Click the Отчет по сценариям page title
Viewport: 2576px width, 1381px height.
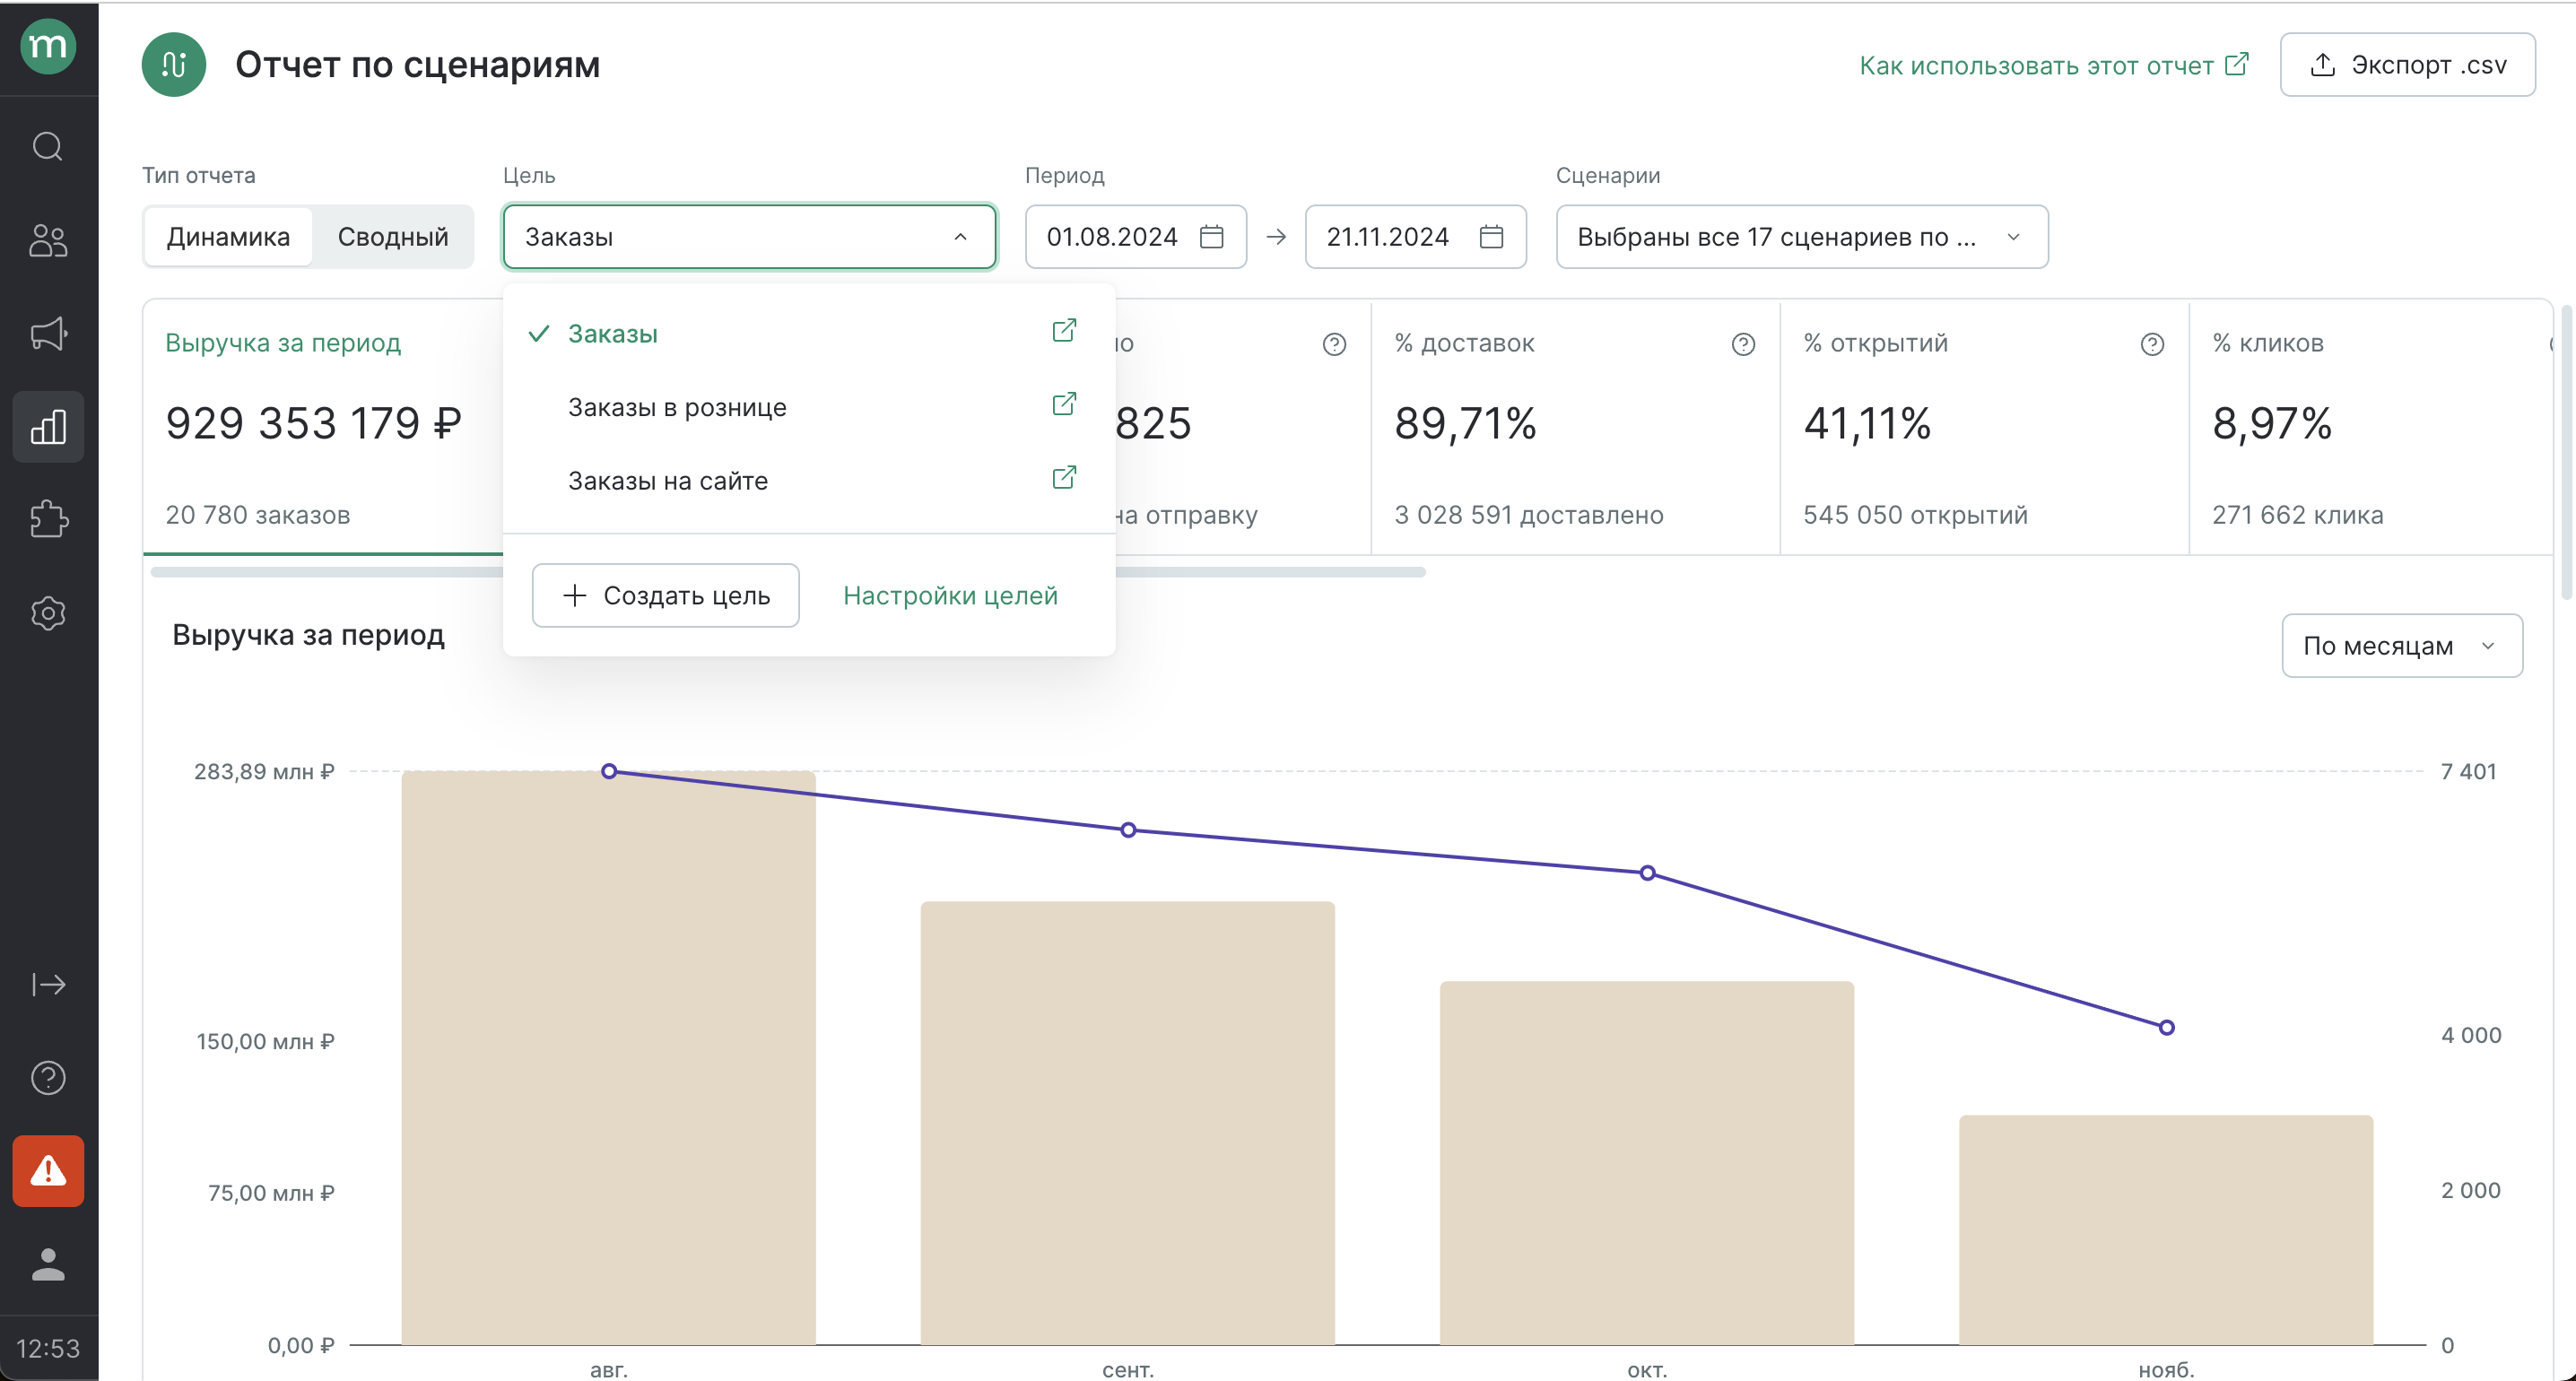pos(418,65)
